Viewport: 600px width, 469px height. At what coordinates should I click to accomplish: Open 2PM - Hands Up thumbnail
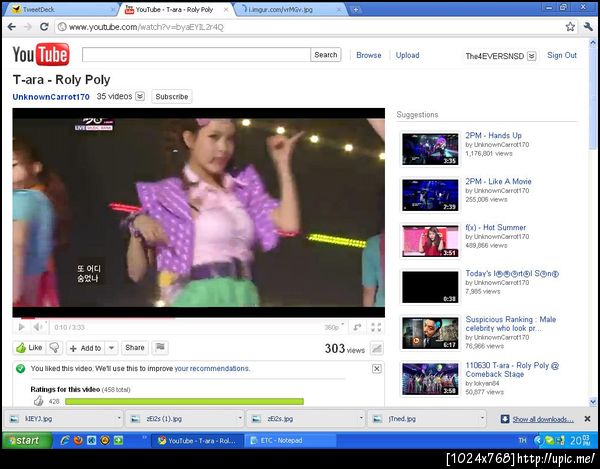pos(430,149)
